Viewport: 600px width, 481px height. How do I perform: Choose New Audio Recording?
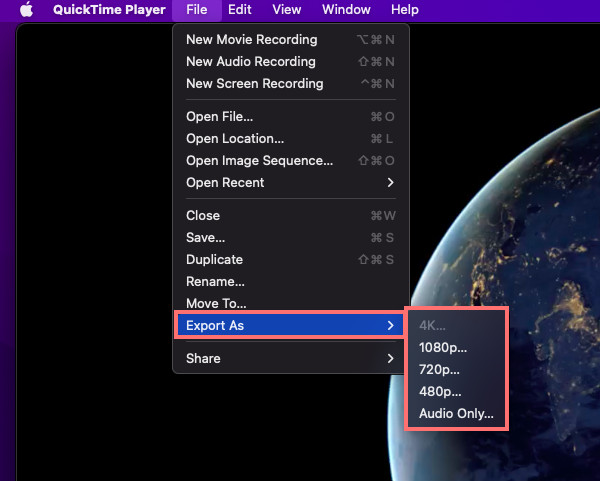(291, 62)
